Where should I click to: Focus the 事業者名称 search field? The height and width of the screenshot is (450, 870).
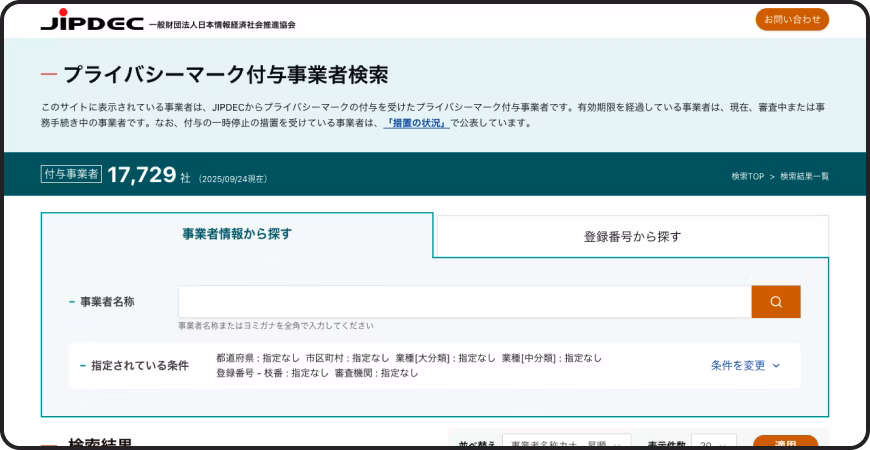point(465,302)
